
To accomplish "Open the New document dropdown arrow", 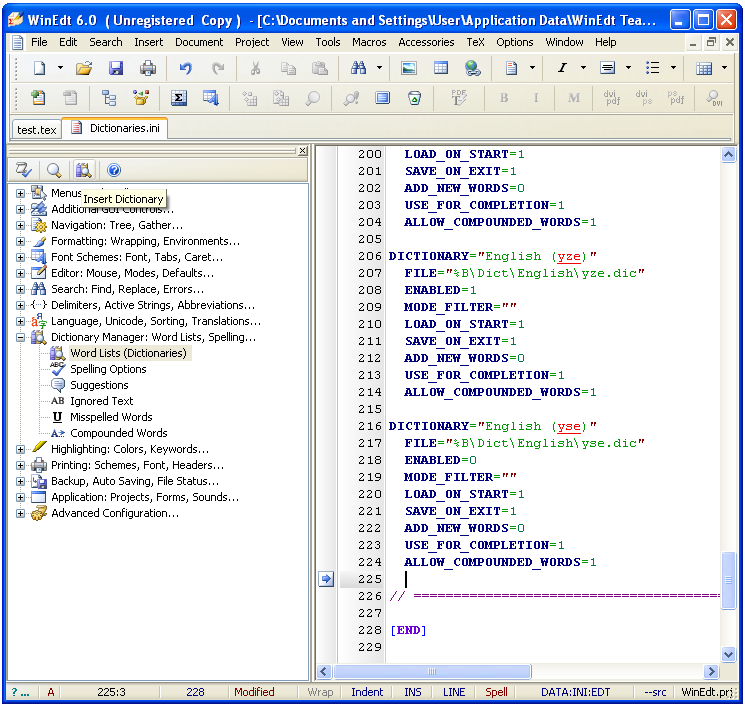I will click(60, 68).
